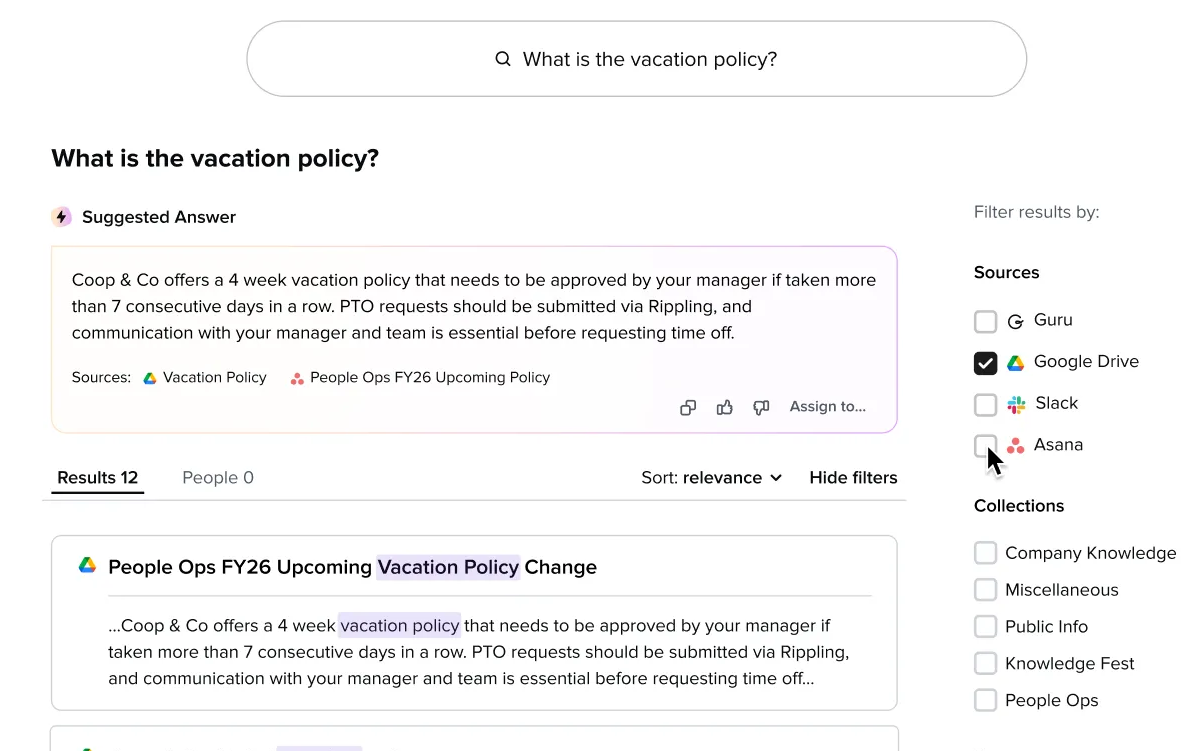
Task: Switch to the People 0 tab
Action: tap(218, 478)
